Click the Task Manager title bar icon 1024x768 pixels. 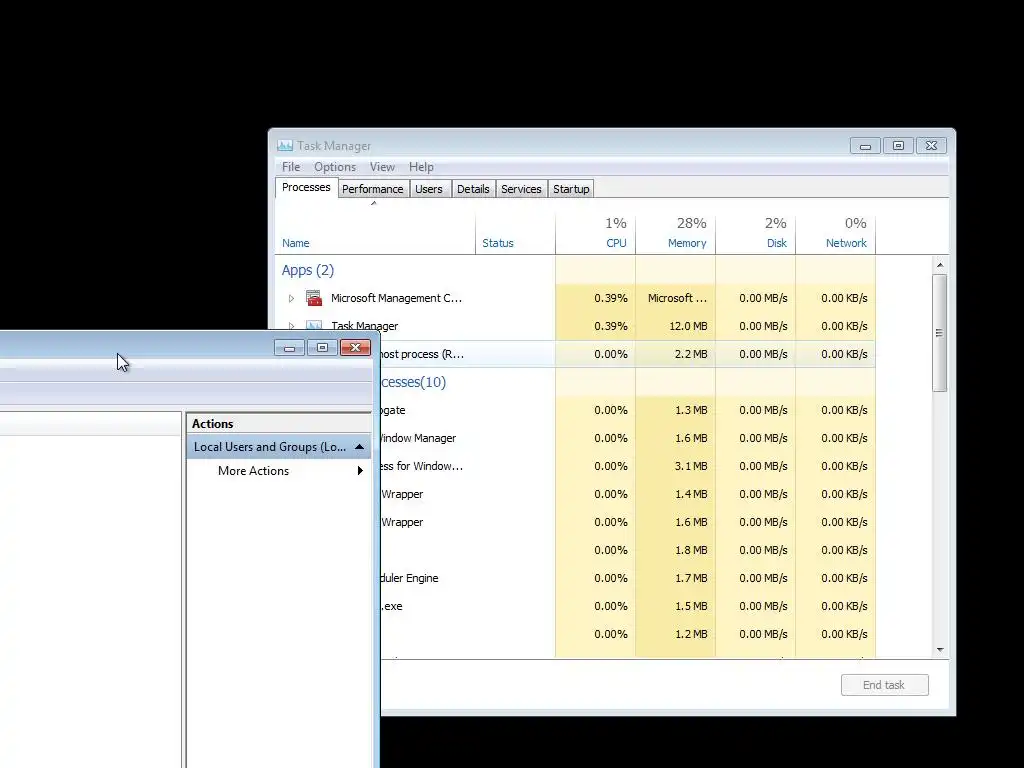click(x=285, y=146)
